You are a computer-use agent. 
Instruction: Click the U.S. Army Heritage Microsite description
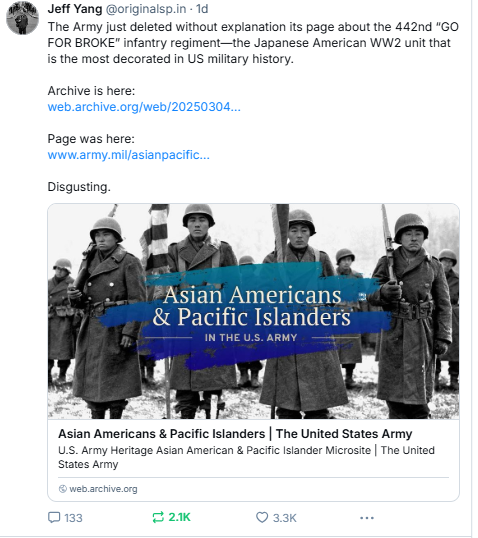(x=246, y=457)
